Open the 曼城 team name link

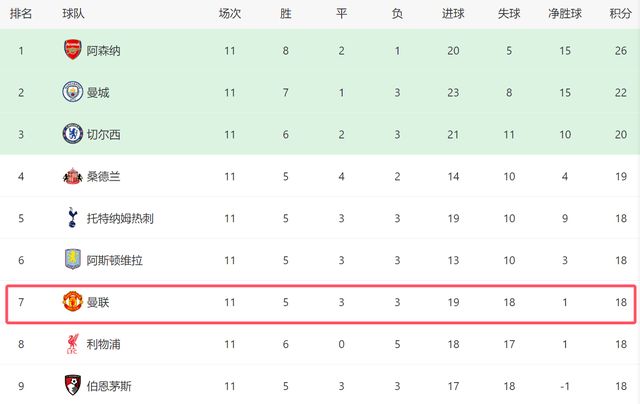[98, 92]
